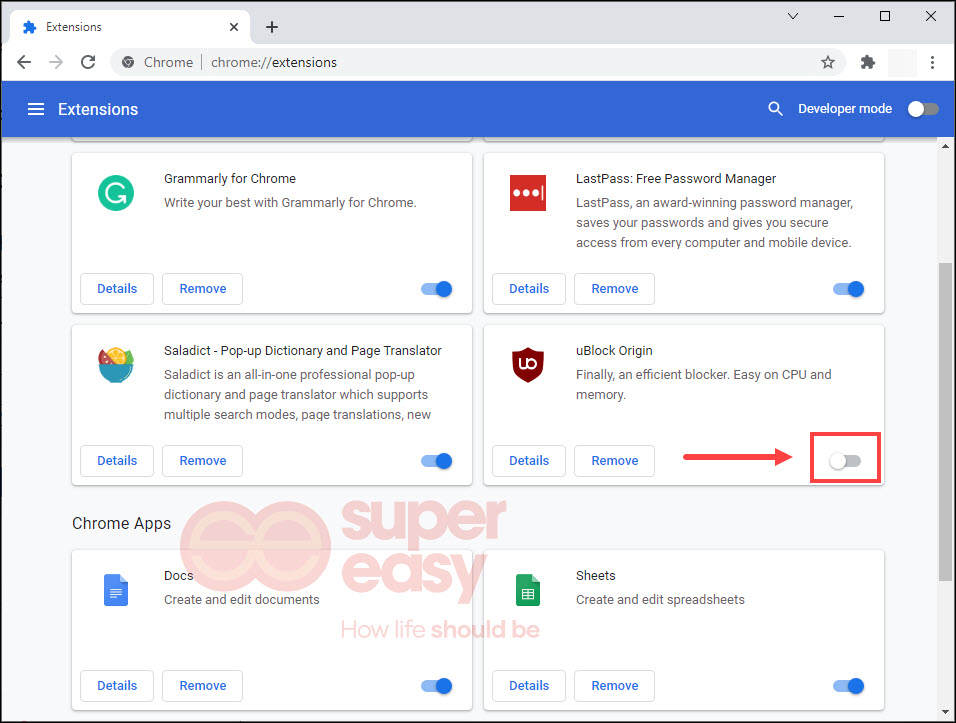Click 'LastPass: Free Password Manager' title
This screenshot has height=723, width=956.
click(676, 179)
